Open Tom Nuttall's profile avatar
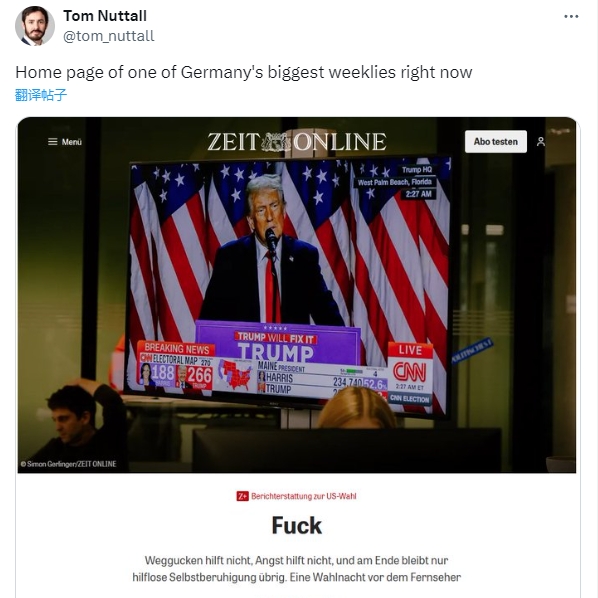The width and height of the screenshot is (598, 598). click(x=35, y=26)
